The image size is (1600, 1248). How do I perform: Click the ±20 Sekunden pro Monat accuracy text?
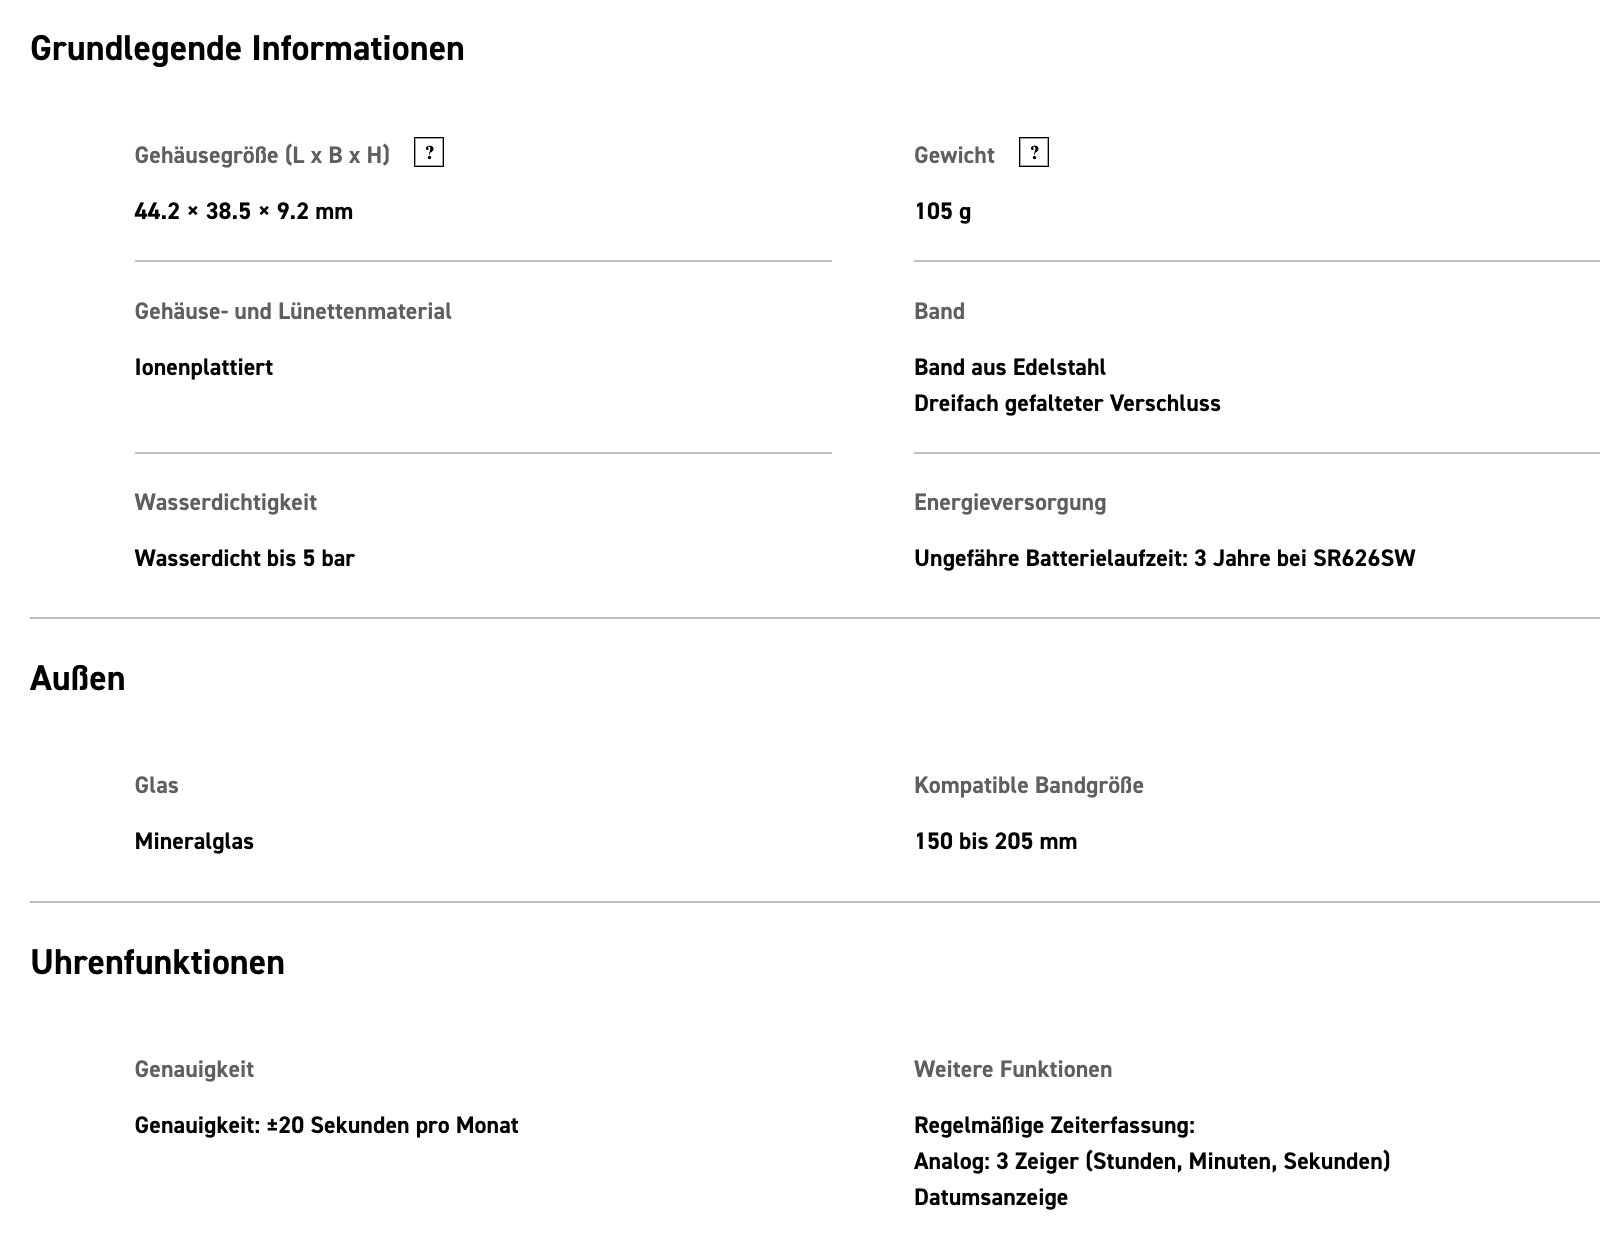pos(326,1125)
